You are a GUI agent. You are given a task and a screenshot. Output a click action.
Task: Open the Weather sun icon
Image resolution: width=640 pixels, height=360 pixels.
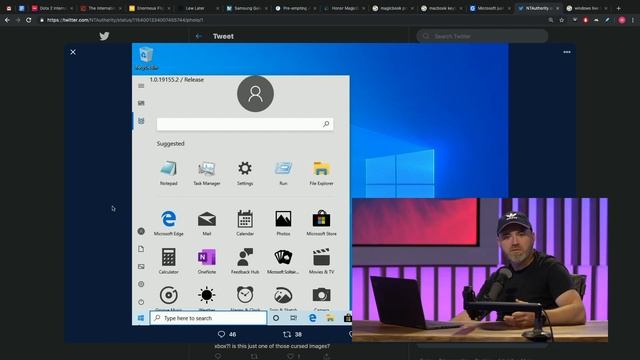coord(207,295)
